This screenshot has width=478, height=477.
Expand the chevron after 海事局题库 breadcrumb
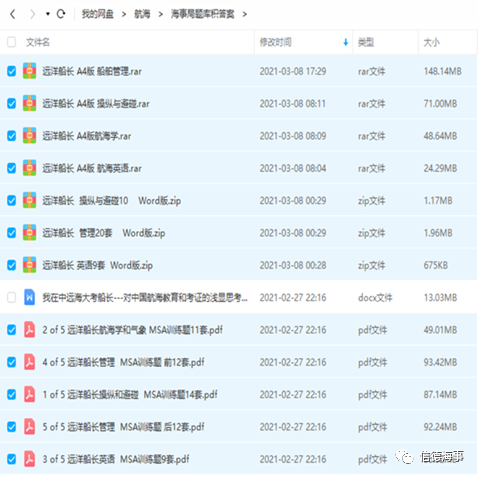245,14
